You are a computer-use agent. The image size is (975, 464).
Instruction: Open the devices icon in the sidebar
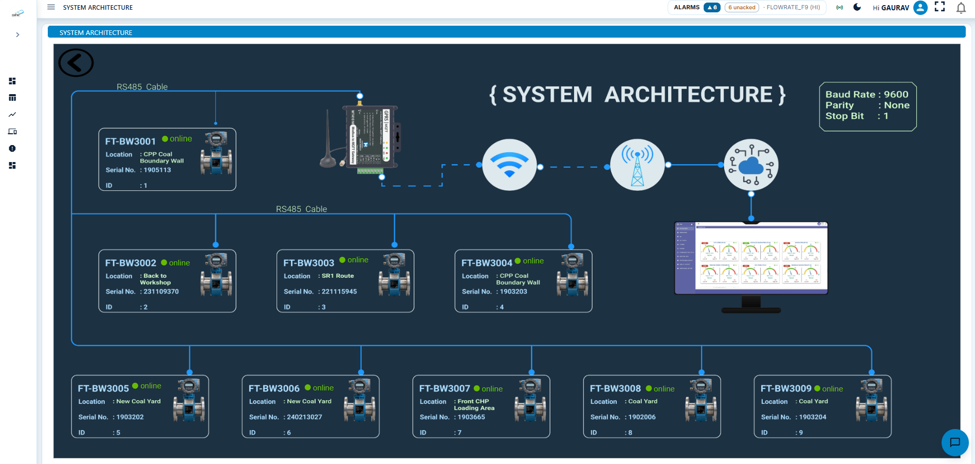coord(12,131)
